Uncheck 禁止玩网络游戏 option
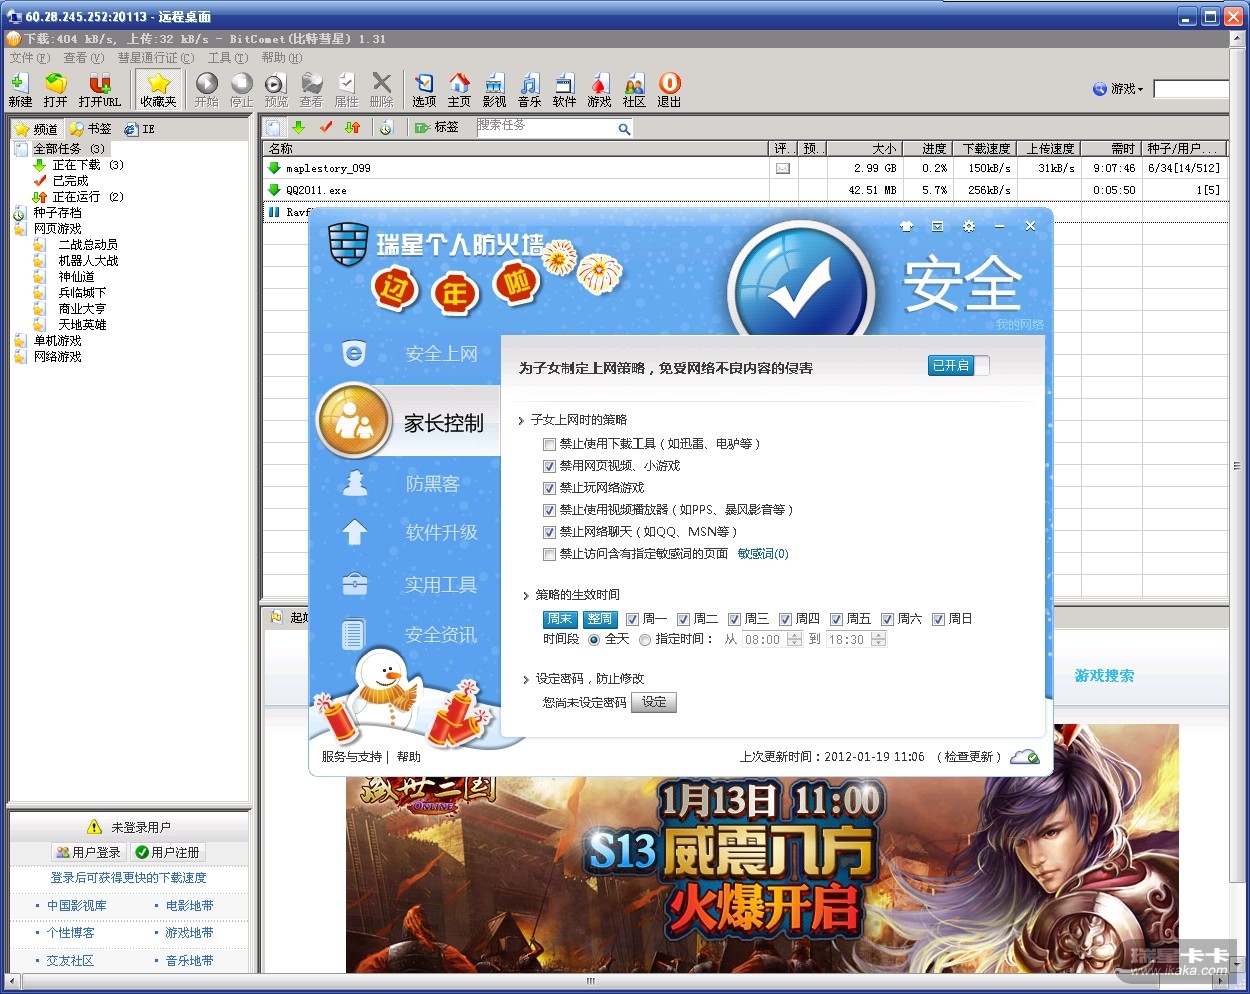 [x=549, y=488]
